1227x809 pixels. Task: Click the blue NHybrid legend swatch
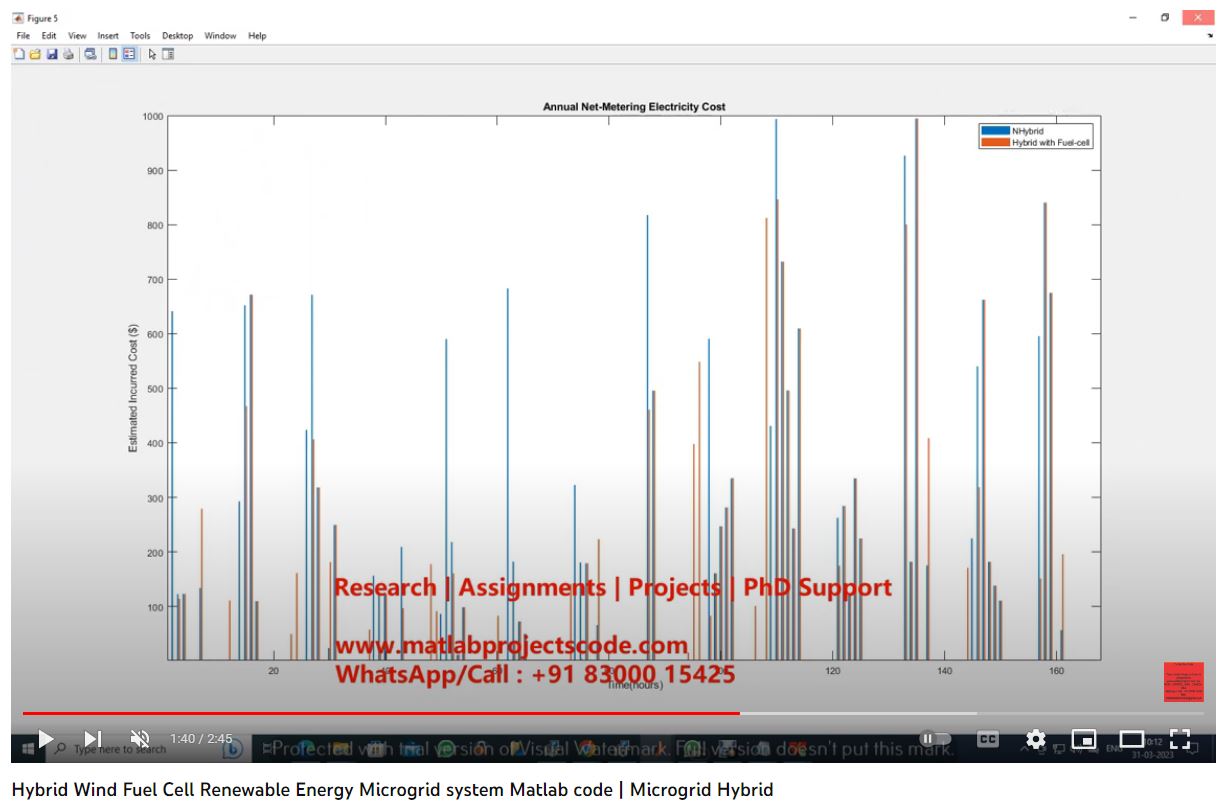pos(996,131)
